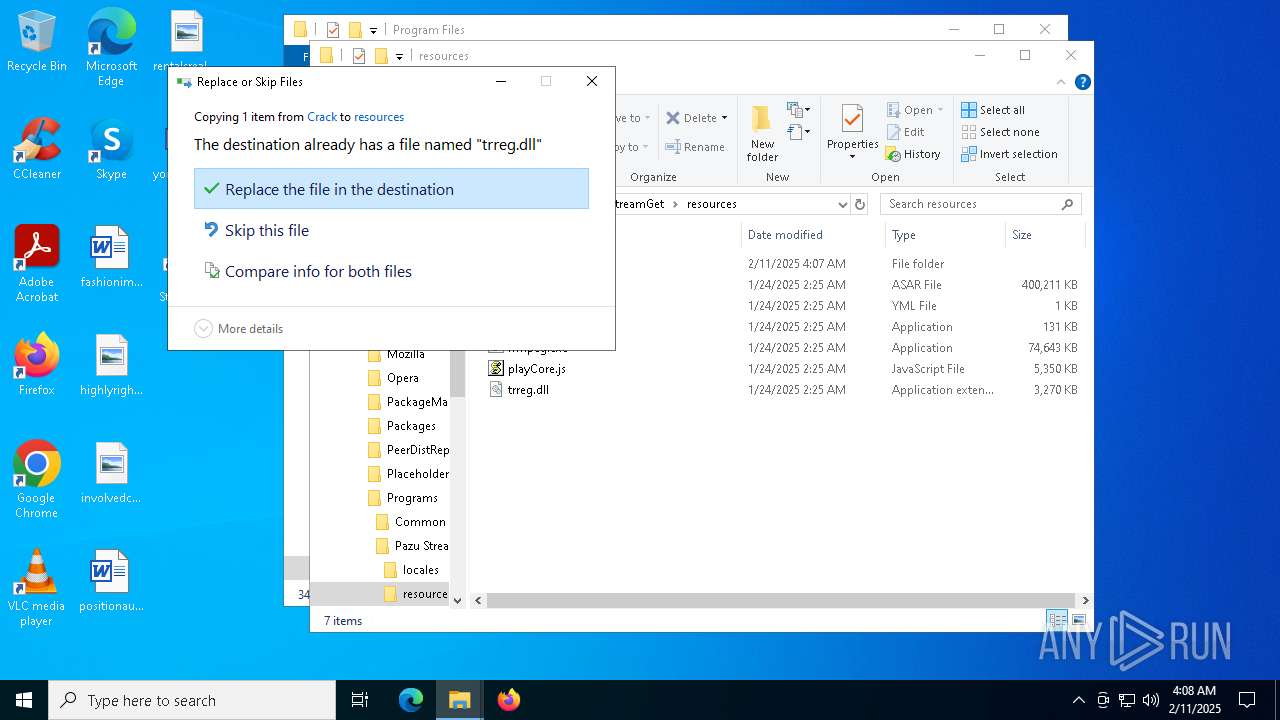This screenshot has height=720, width=1280.
Task: Select the positionau Word document on desktop
Action: pos(111,581)
